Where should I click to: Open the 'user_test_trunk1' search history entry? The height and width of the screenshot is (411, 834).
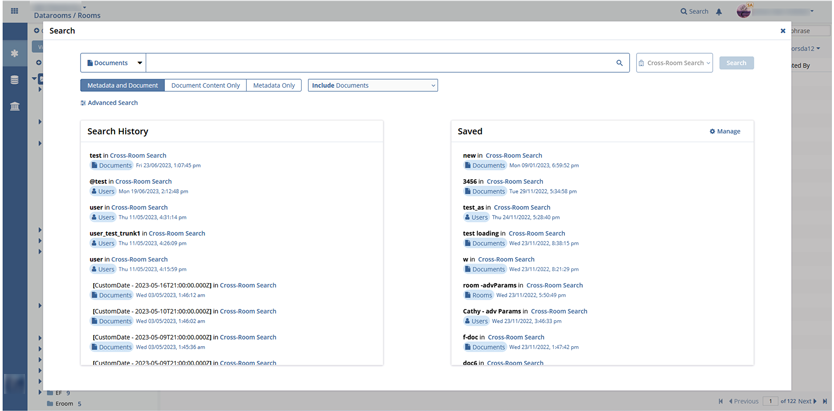pyautogui.click(x=115, y=233)
